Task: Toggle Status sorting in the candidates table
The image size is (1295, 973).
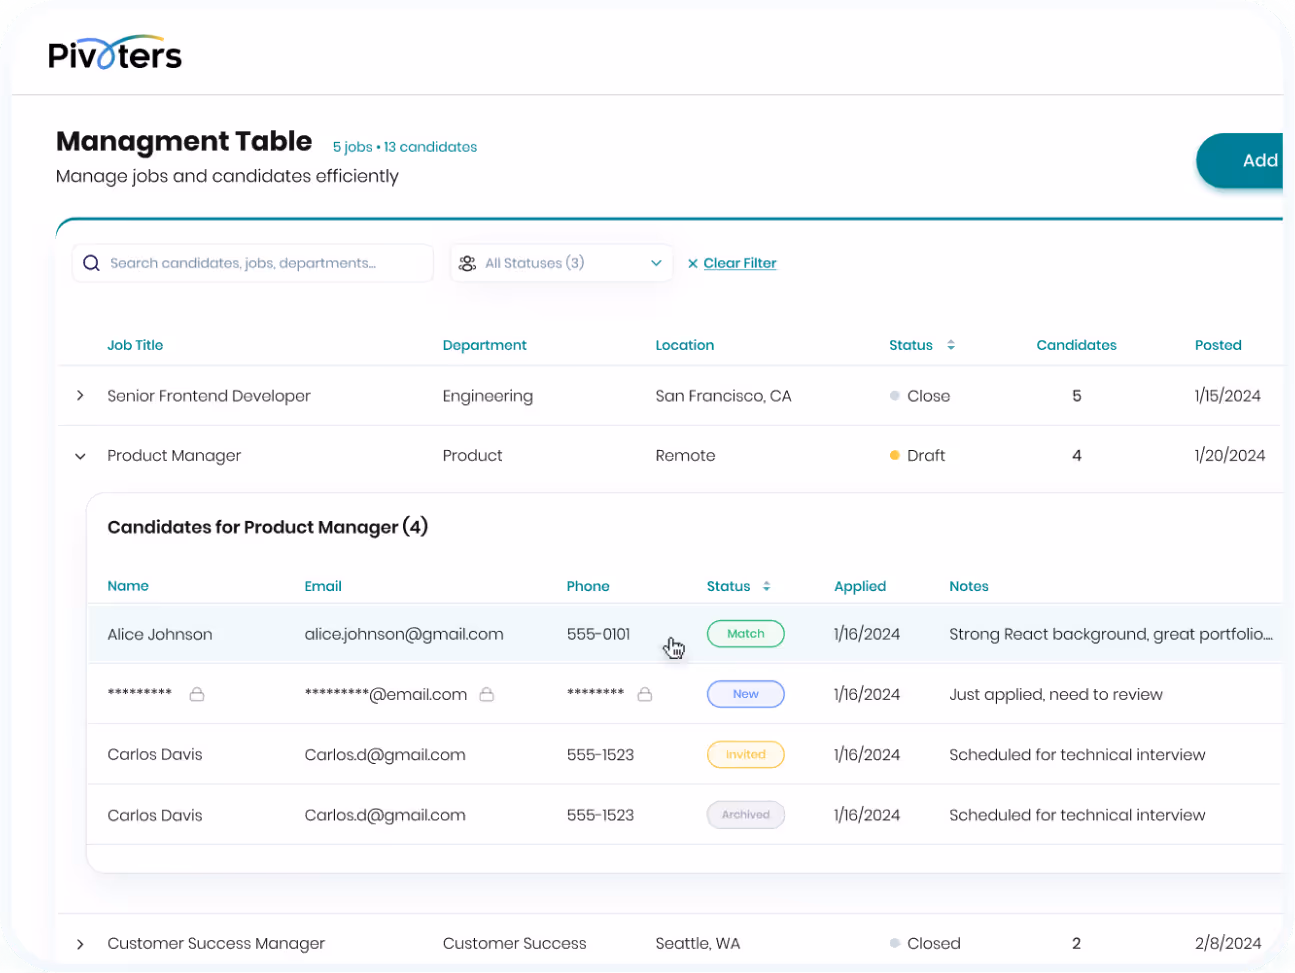Action: (x=766, y=586)
